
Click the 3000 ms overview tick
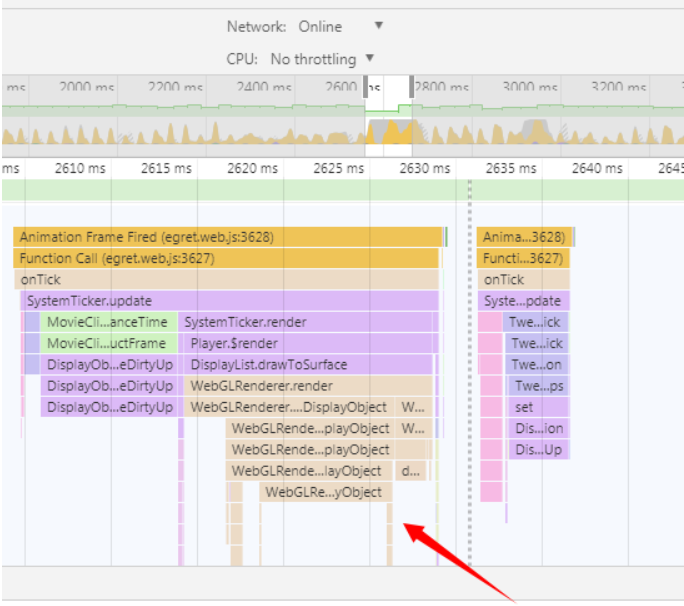pyautogui.click(x=530, y=87)
